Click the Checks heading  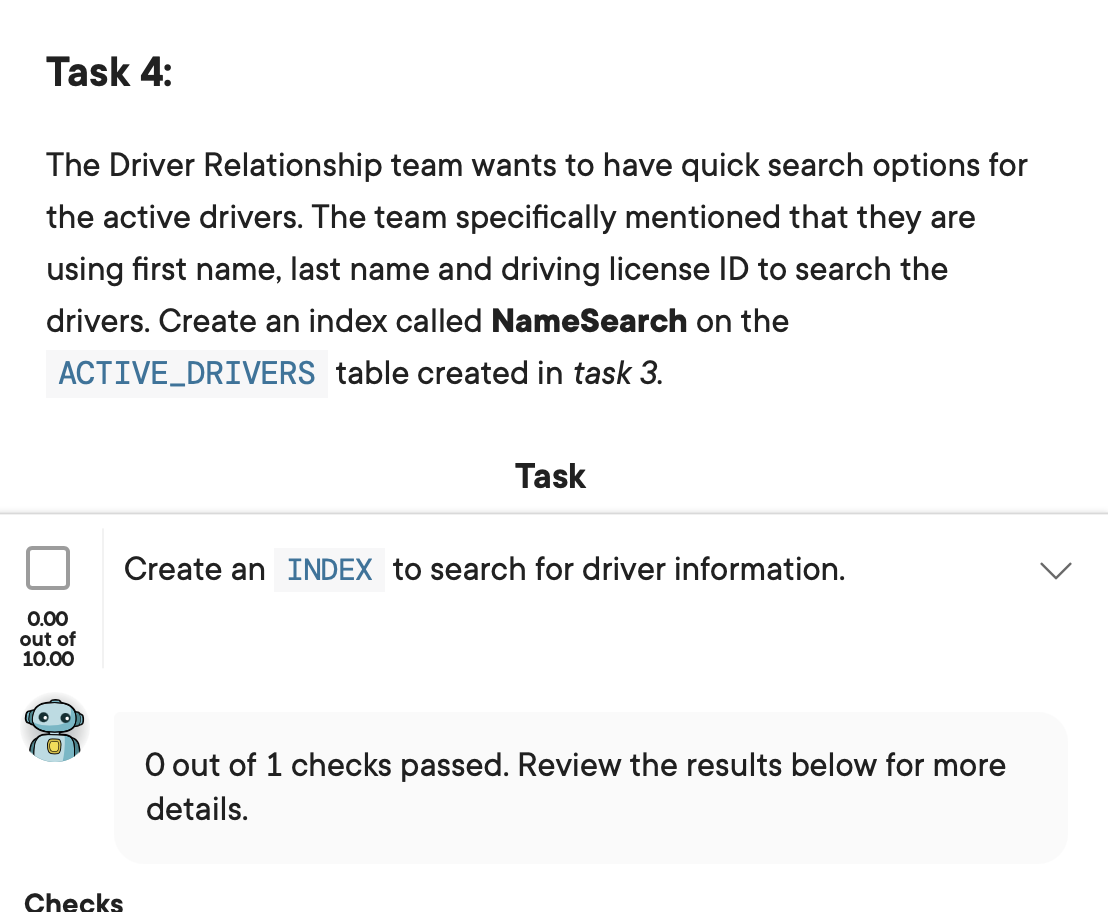(x=73, y=902)
